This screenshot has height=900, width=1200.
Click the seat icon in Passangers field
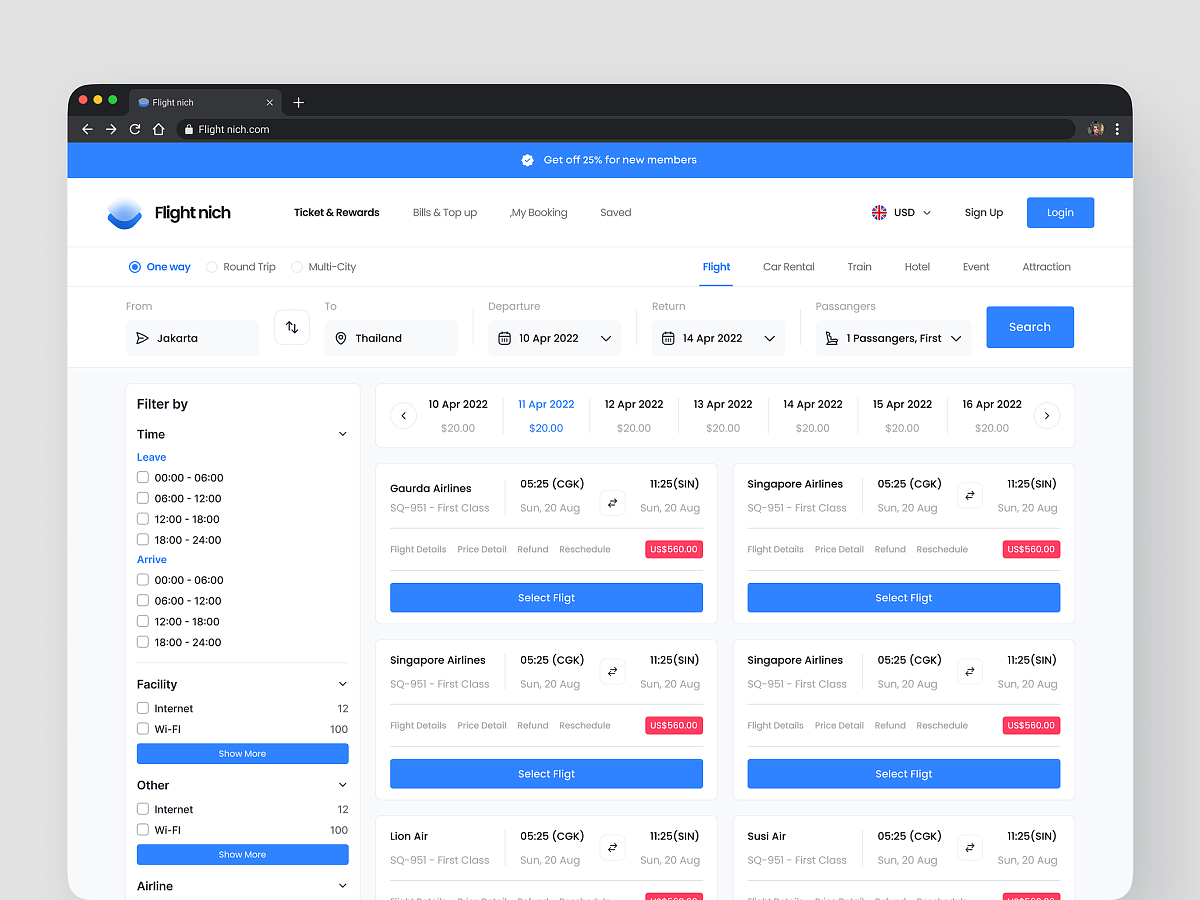(832, 338)
